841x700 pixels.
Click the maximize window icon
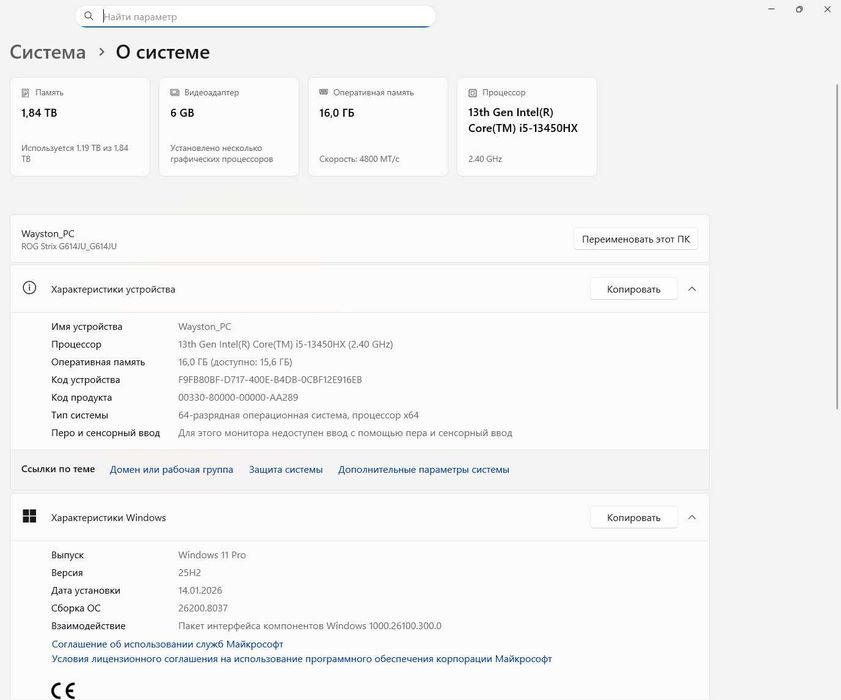click(799, 10)
